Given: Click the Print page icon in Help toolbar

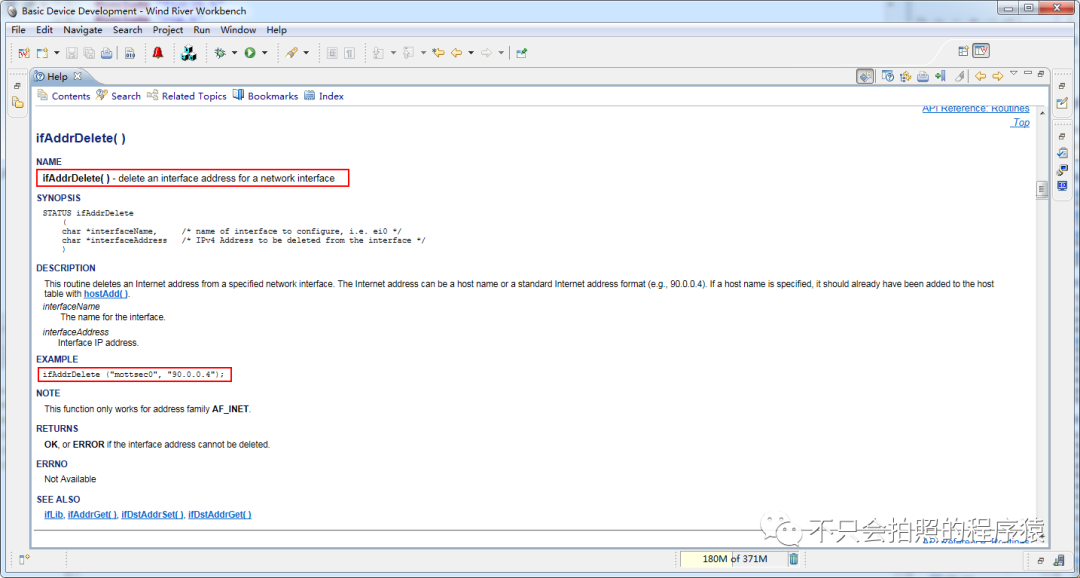Looking at the screenshot, I should [923, 76].
